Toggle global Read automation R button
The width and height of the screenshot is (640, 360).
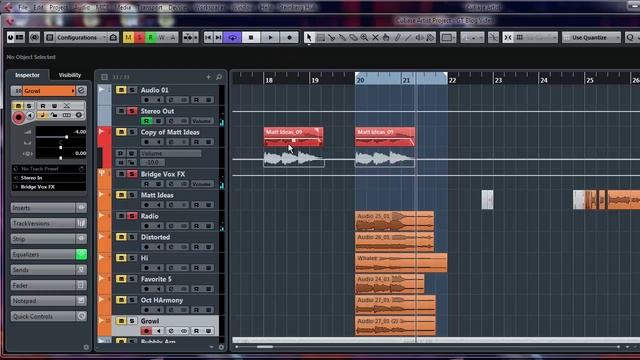coord(151,38)
